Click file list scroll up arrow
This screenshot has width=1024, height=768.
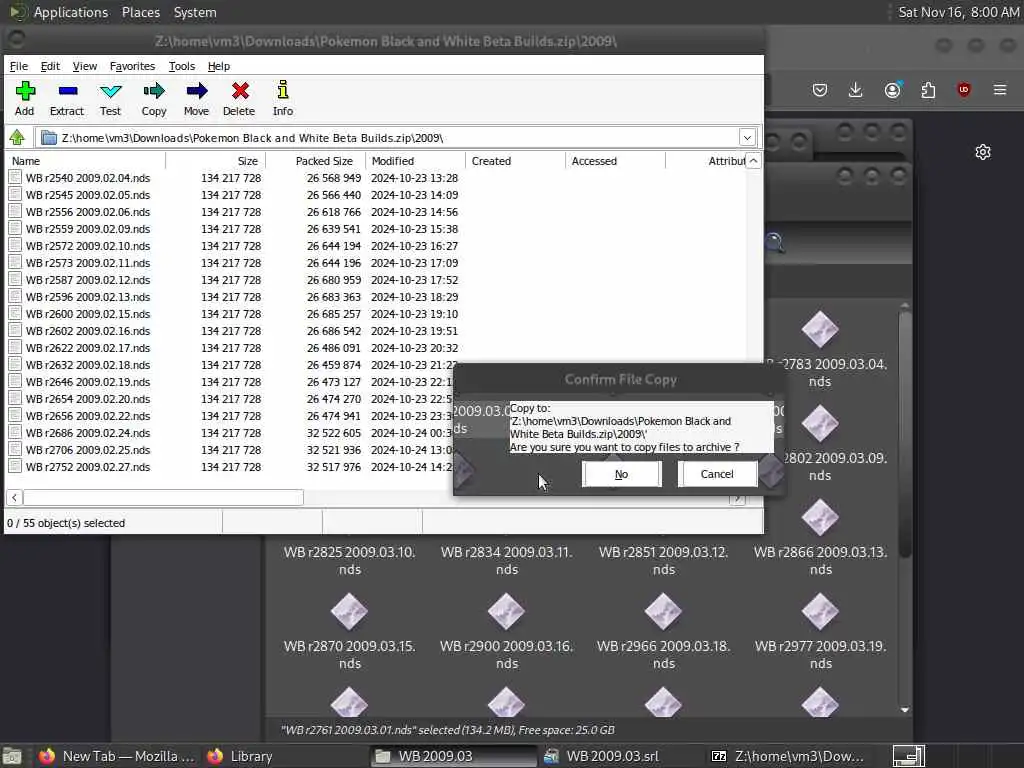[x=754, y=161]
